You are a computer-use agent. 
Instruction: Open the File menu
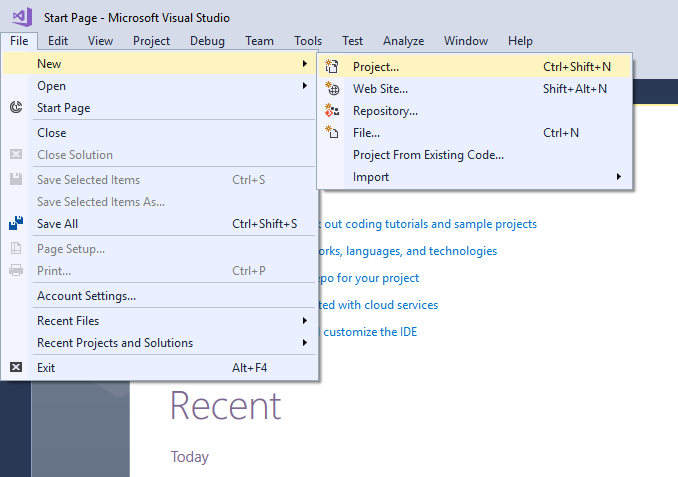[19, 41]
